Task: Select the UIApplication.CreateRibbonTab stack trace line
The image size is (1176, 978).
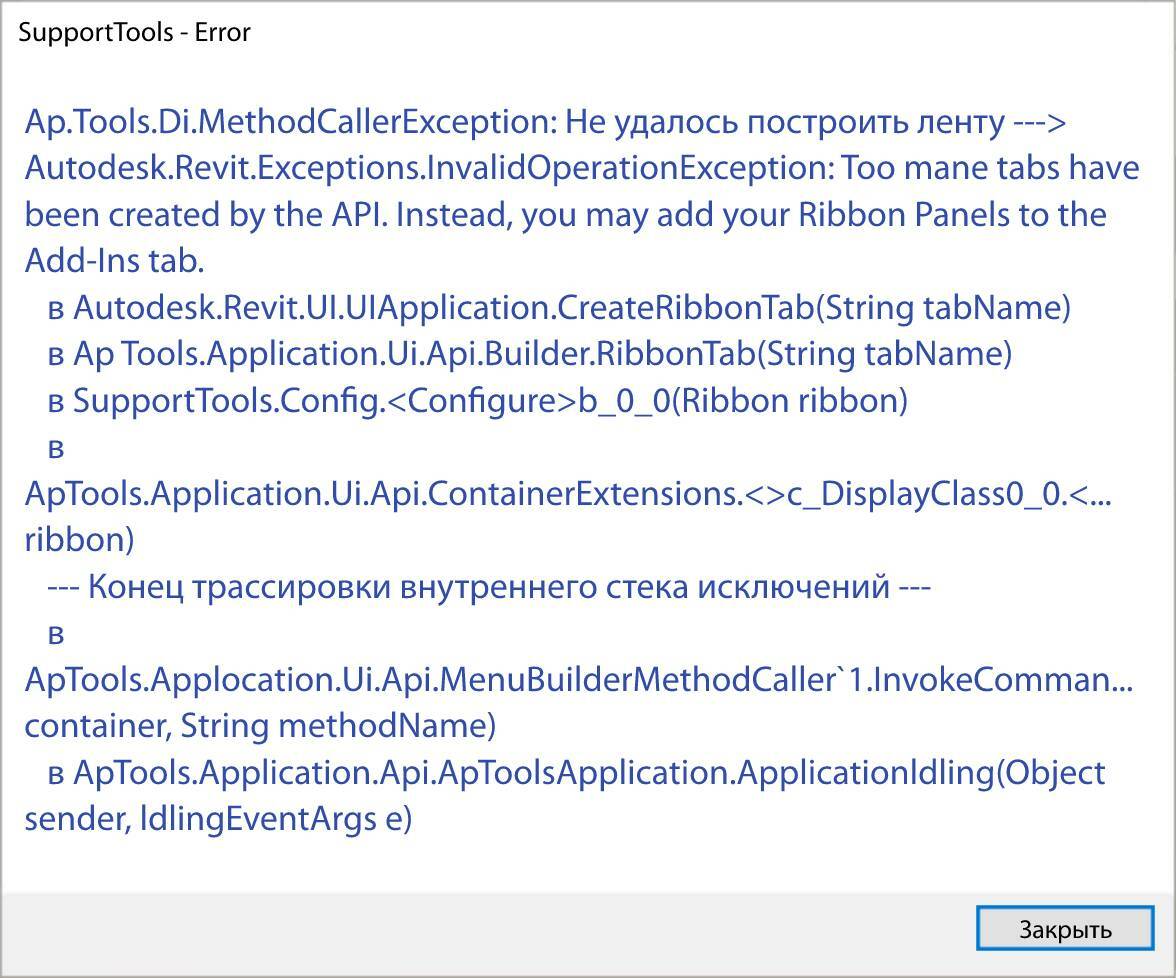Action: [570, 308]
